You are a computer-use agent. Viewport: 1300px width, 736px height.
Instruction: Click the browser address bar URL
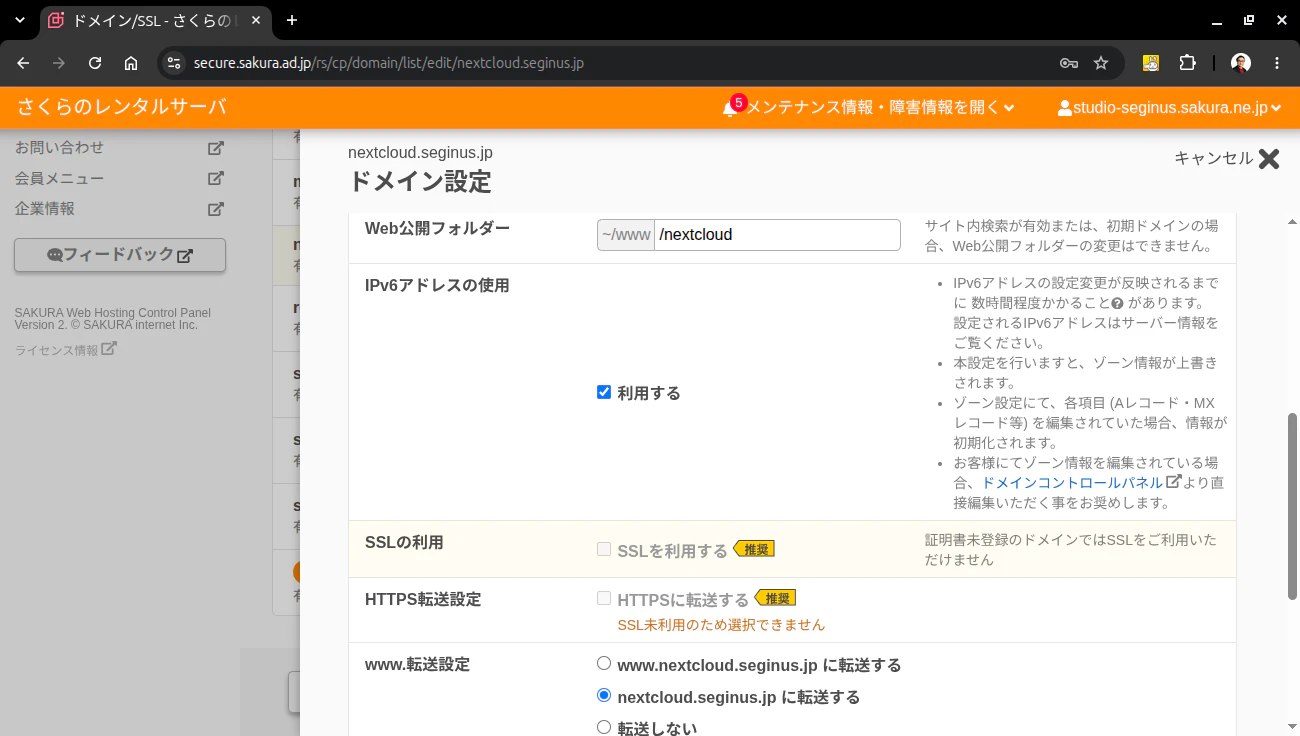point(389,63)
